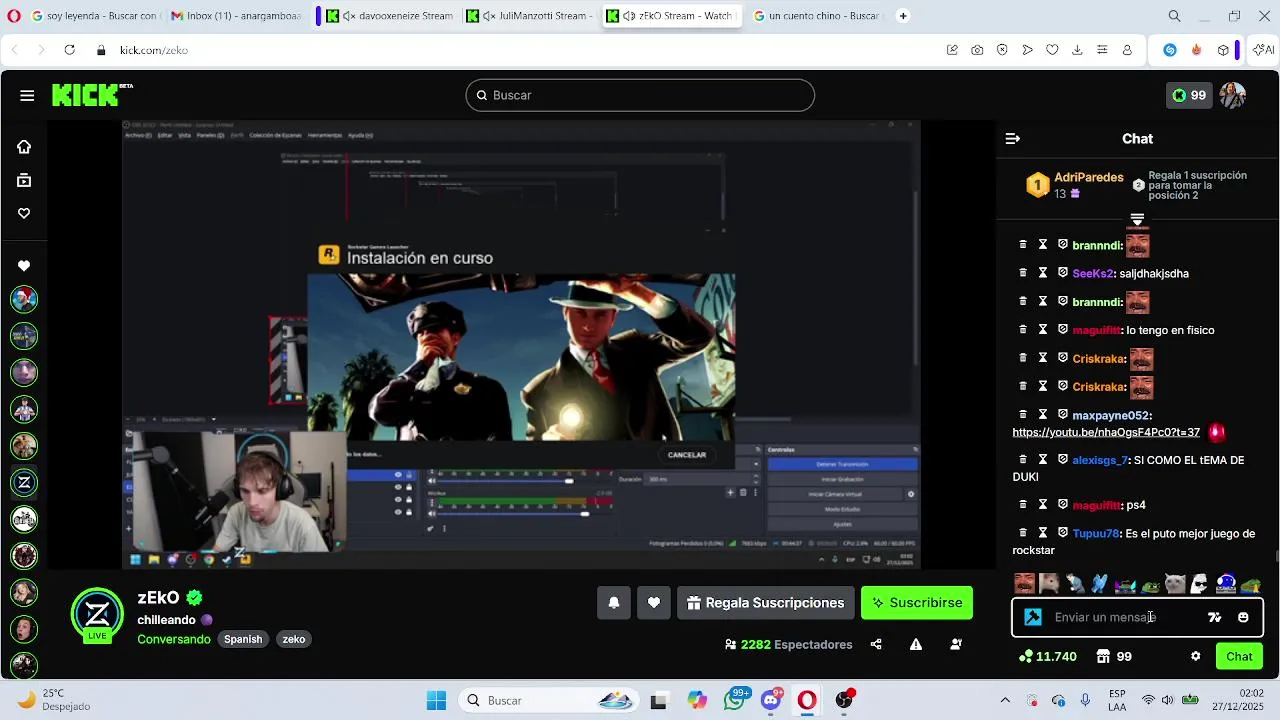Click the KICK logo
The height and width of the screenshot is (720, 1280).
tap(91, 95)
